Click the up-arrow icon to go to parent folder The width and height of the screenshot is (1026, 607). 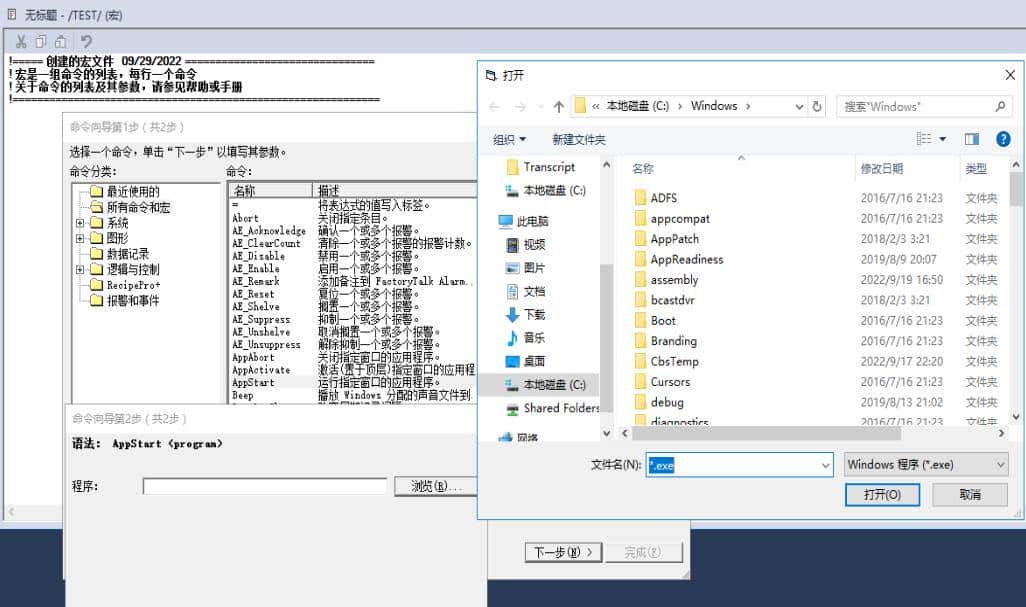[x=559, y=106]
